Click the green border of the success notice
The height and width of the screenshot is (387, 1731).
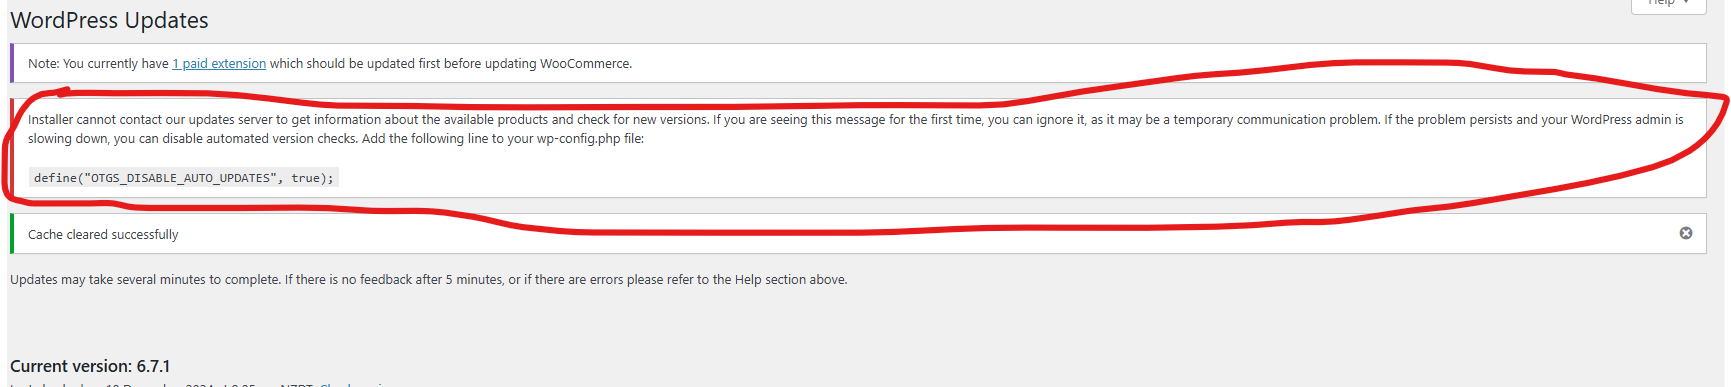[x=12, y=233]
